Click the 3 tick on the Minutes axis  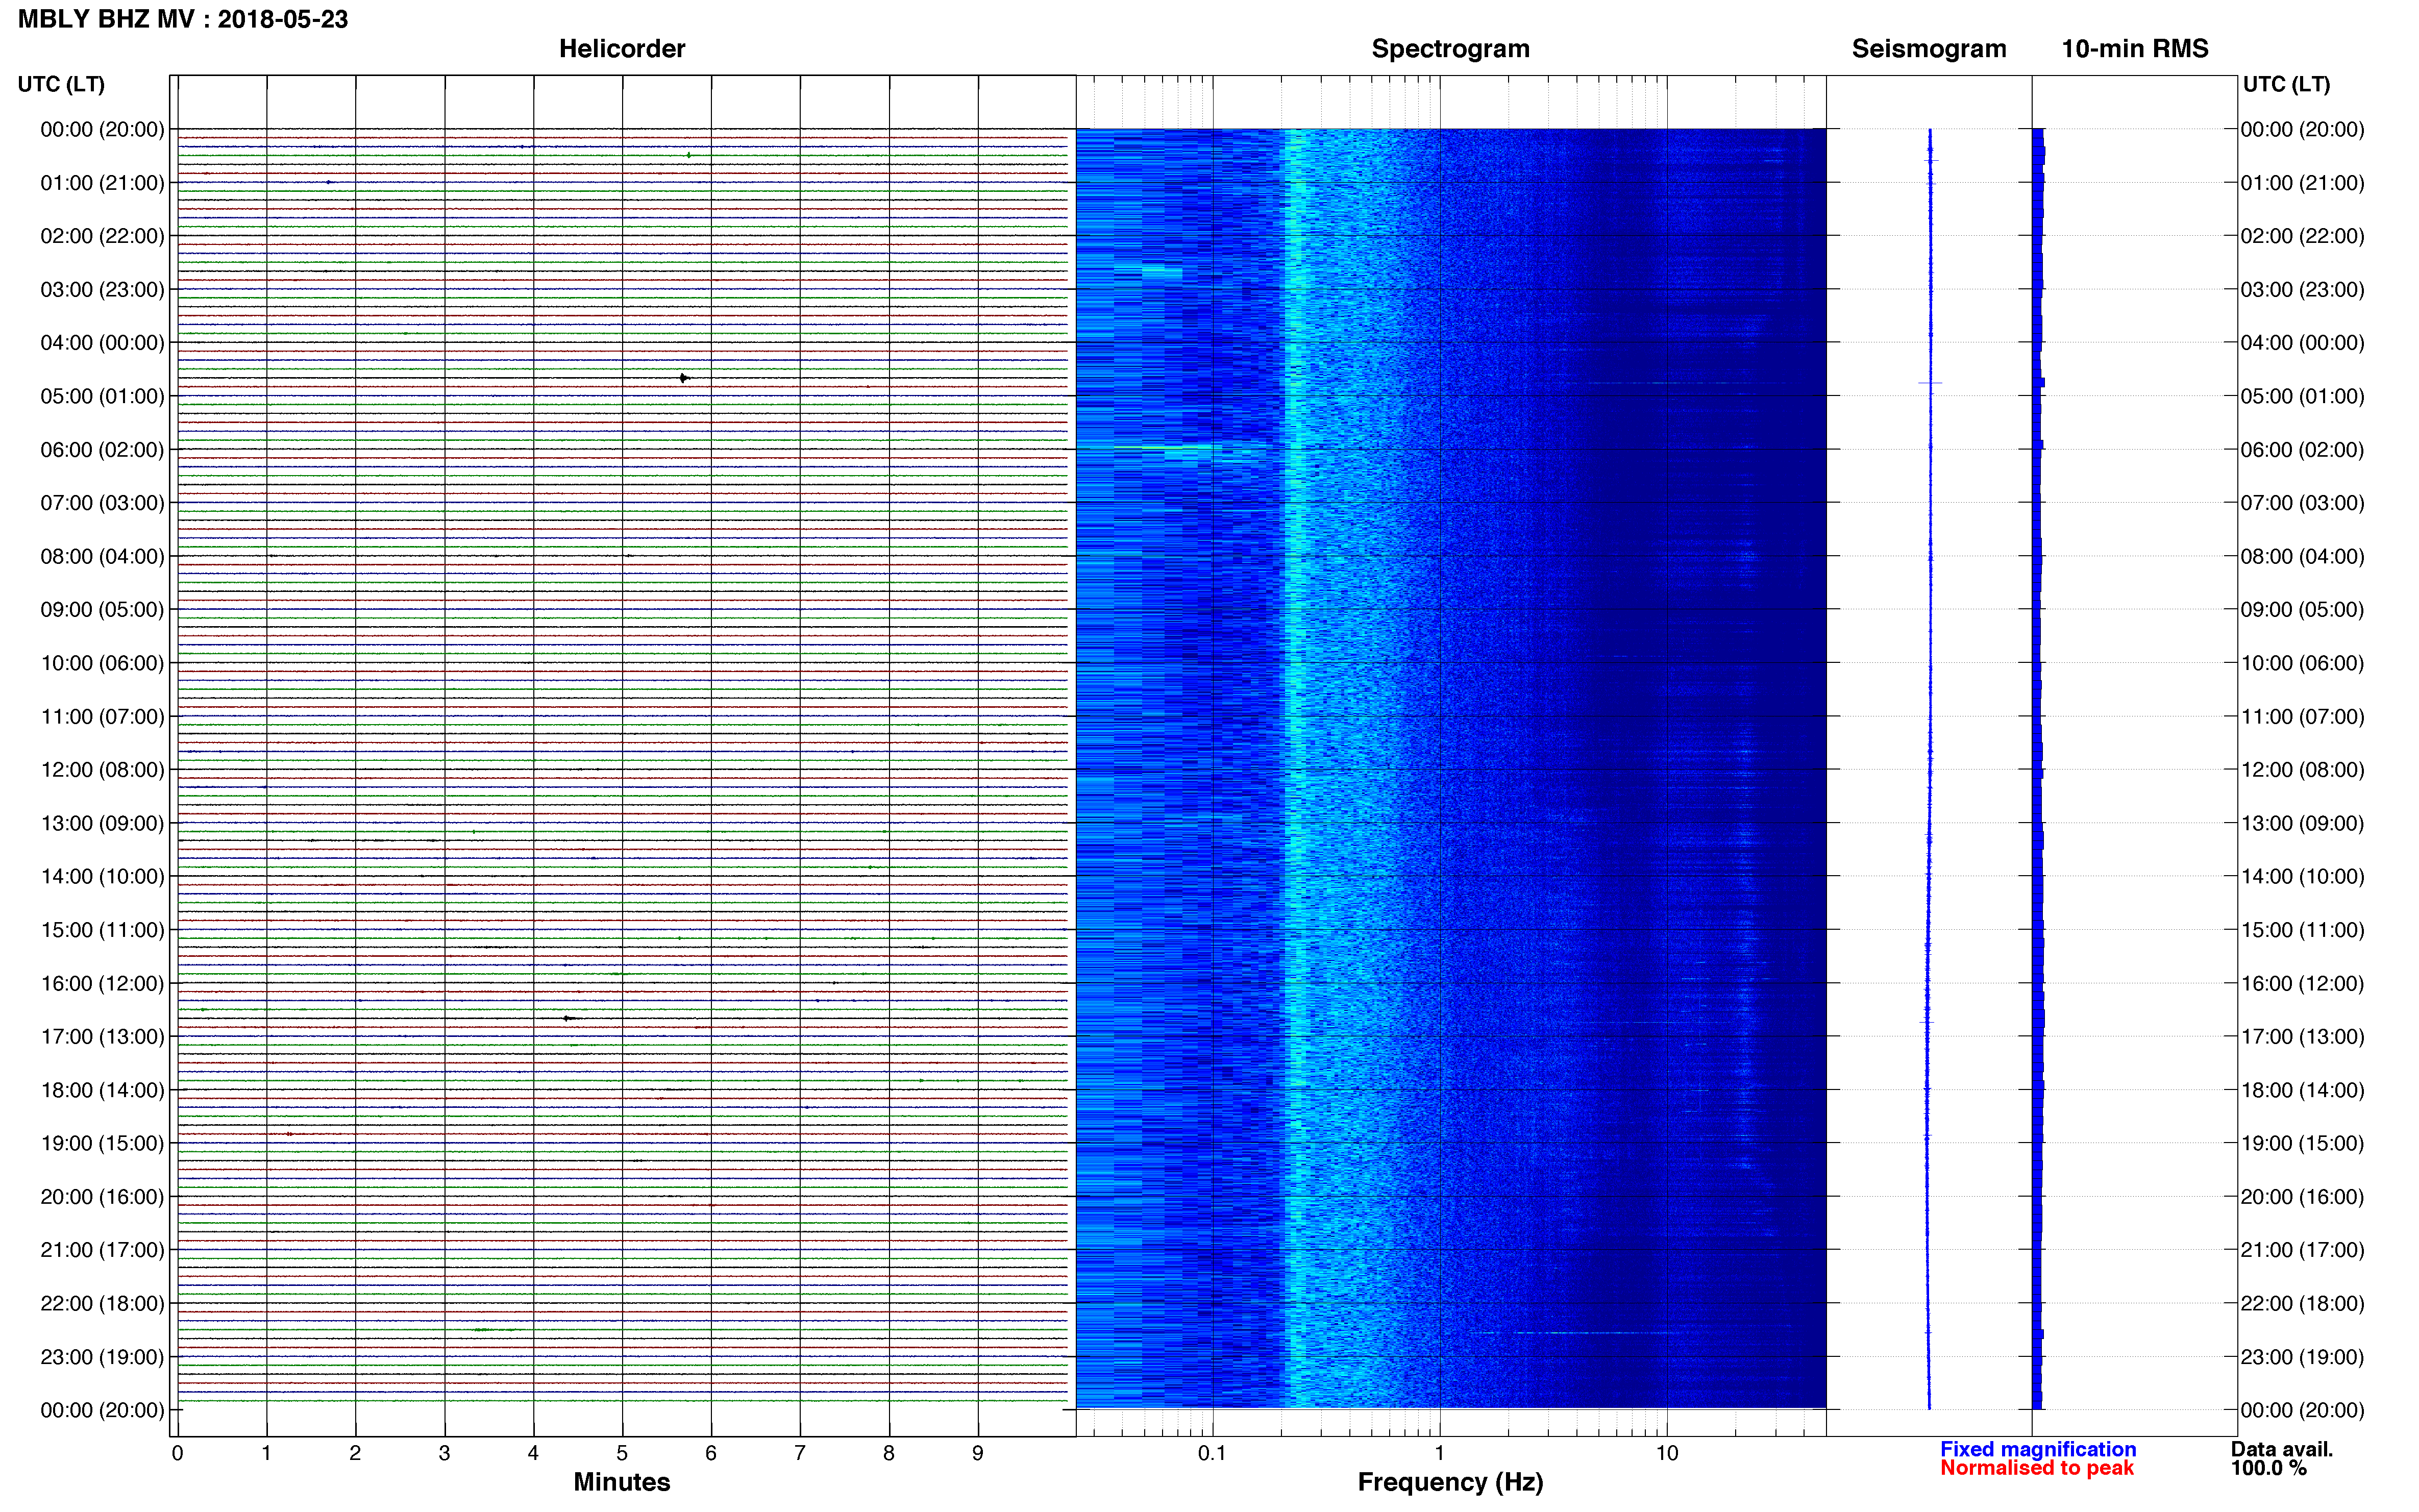pos(444,1453)
